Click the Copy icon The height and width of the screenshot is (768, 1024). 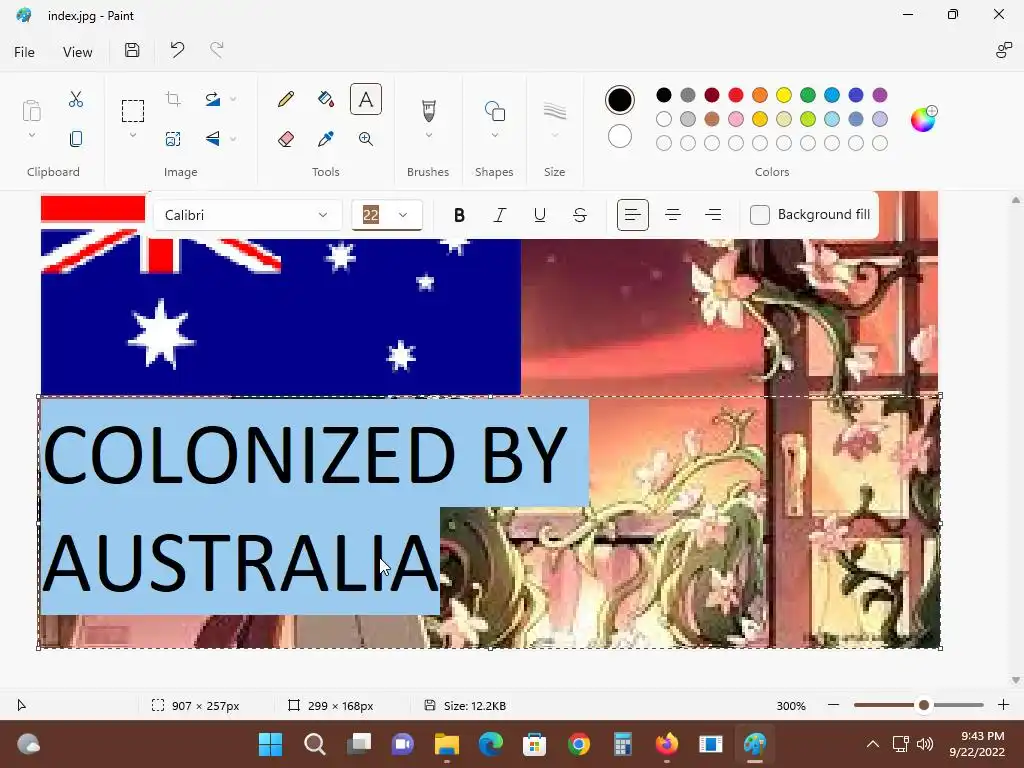tap(76, 139)
